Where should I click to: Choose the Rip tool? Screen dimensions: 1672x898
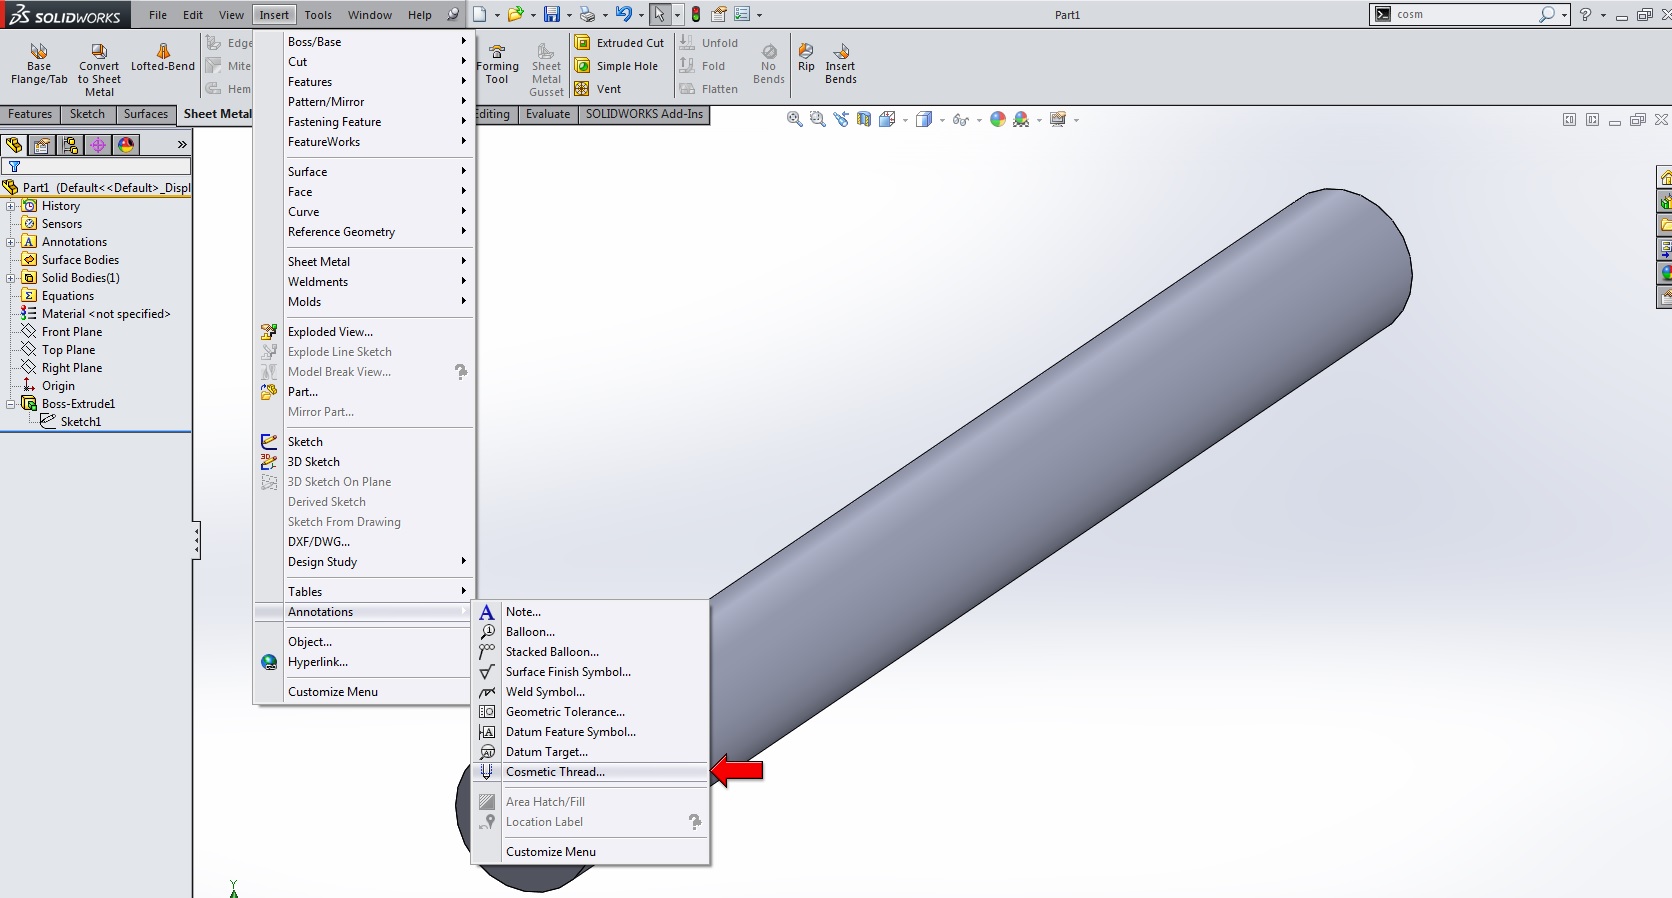click(806, 57)
